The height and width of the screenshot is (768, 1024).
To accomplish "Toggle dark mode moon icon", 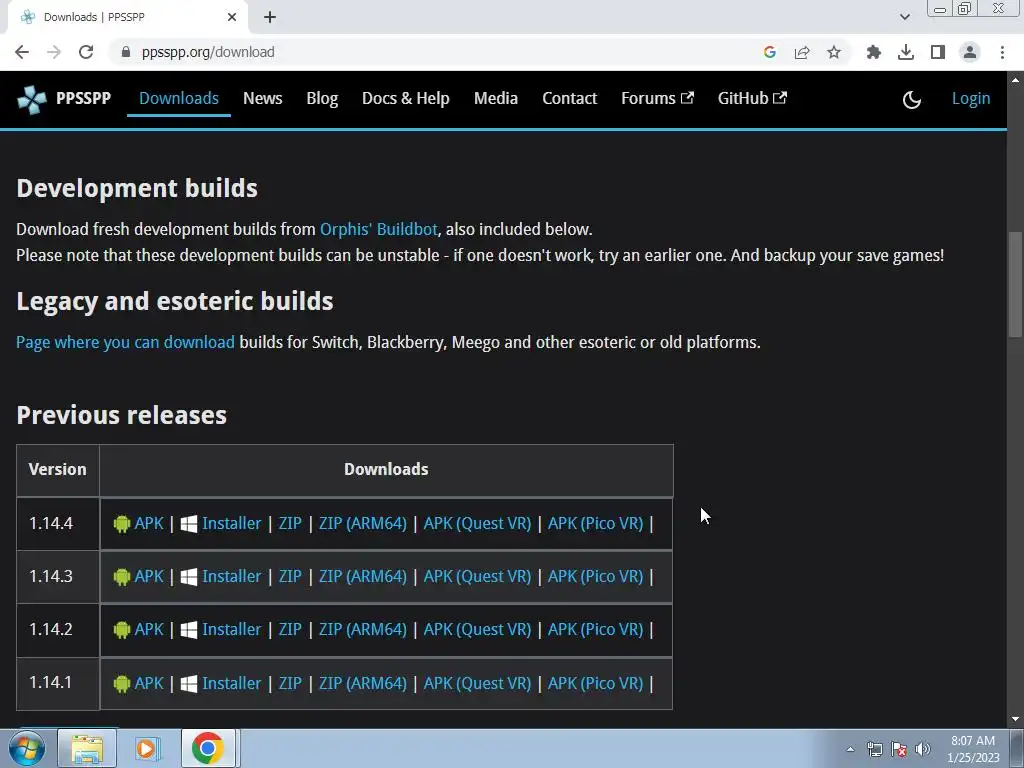I will 912,99.
